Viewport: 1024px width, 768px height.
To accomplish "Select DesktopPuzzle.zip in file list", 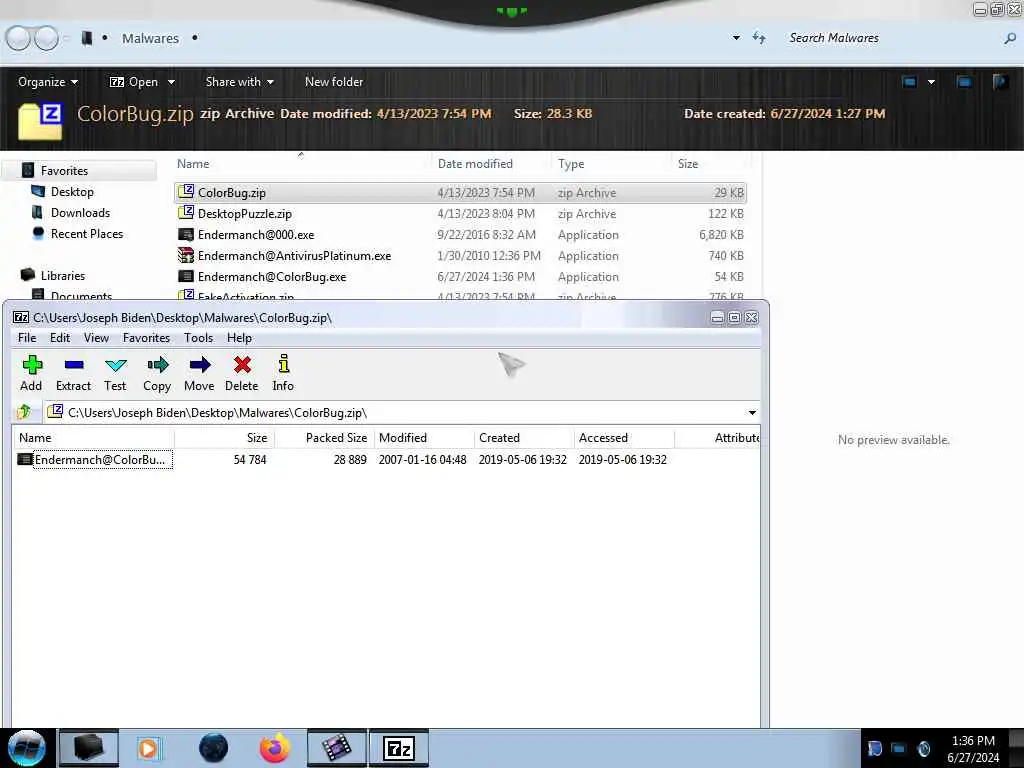I will 460,214.
